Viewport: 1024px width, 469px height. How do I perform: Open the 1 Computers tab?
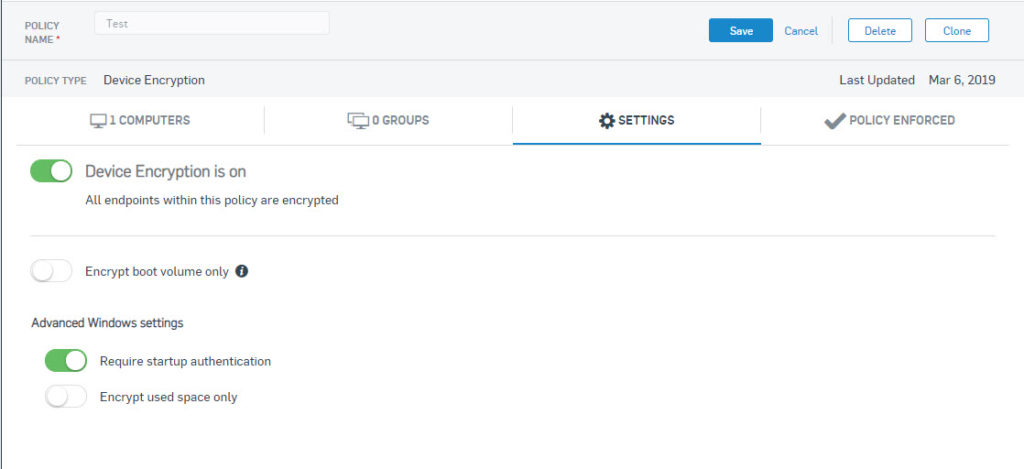click(x=140, y=121)
